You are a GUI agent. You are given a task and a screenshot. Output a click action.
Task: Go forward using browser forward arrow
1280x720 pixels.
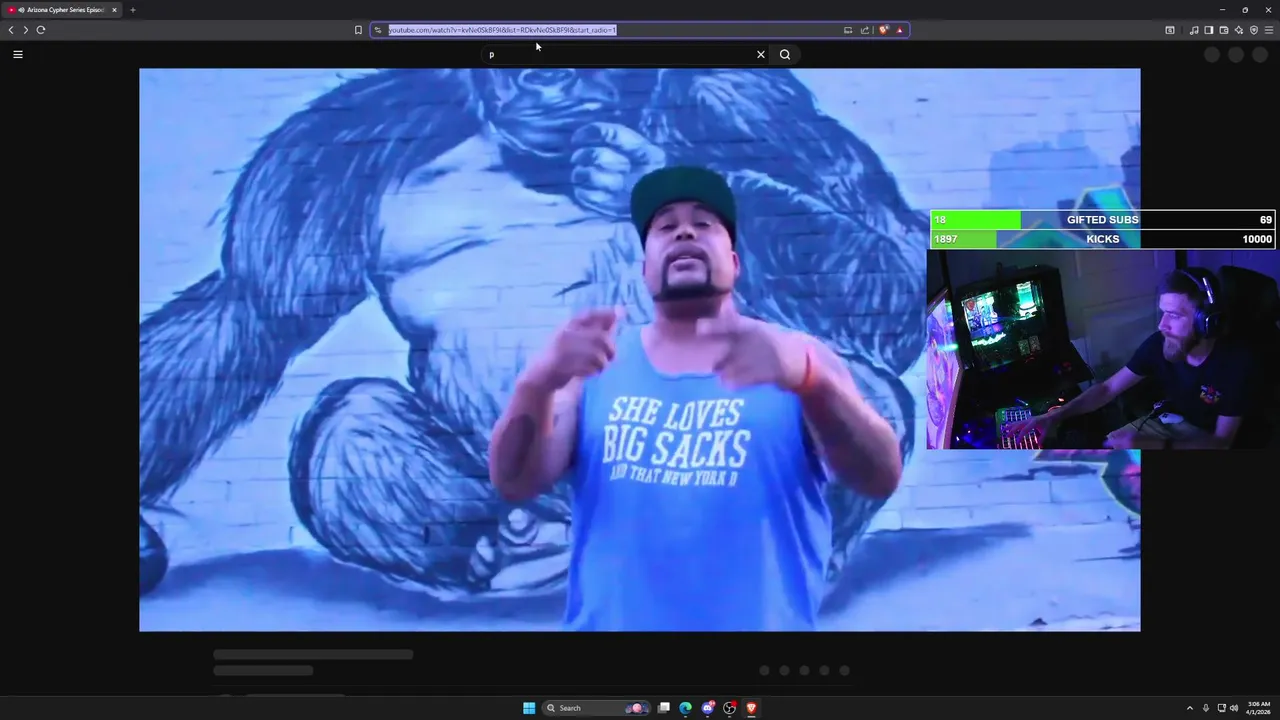[x=26, y=30]
